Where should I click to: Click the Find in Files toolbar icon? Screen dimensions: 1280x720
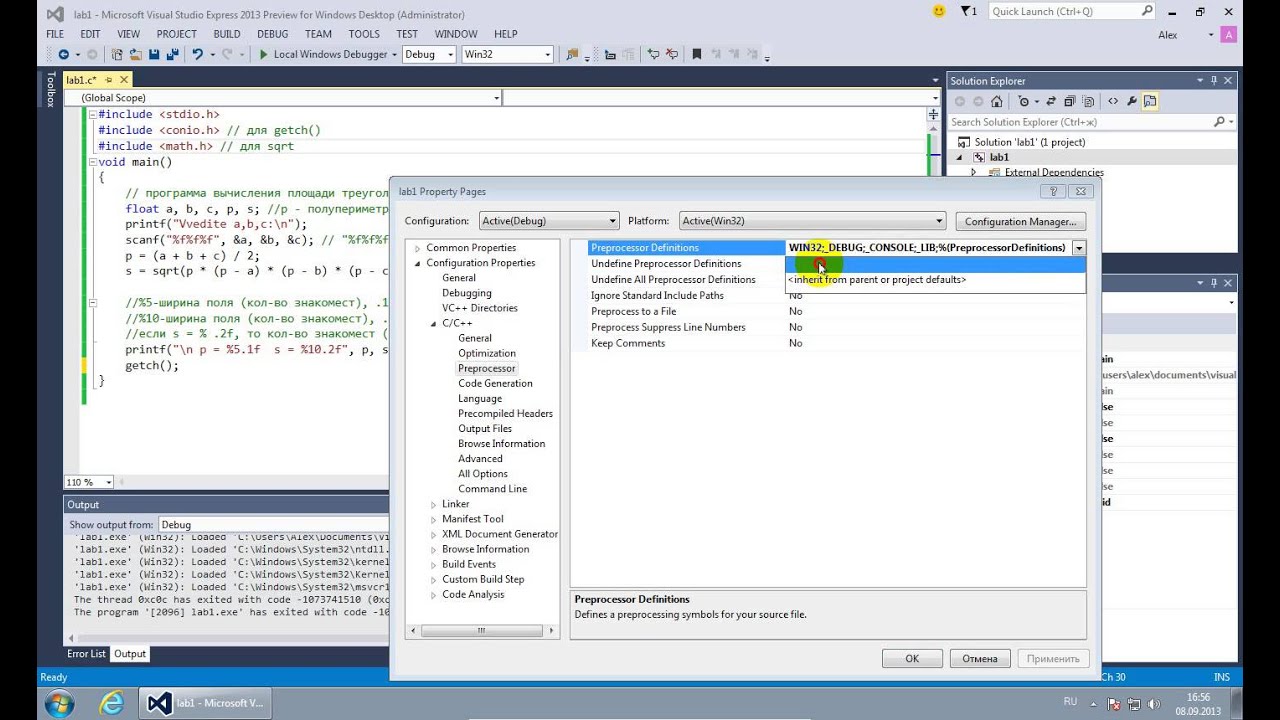pyautogui.click(x=572, y=54)
